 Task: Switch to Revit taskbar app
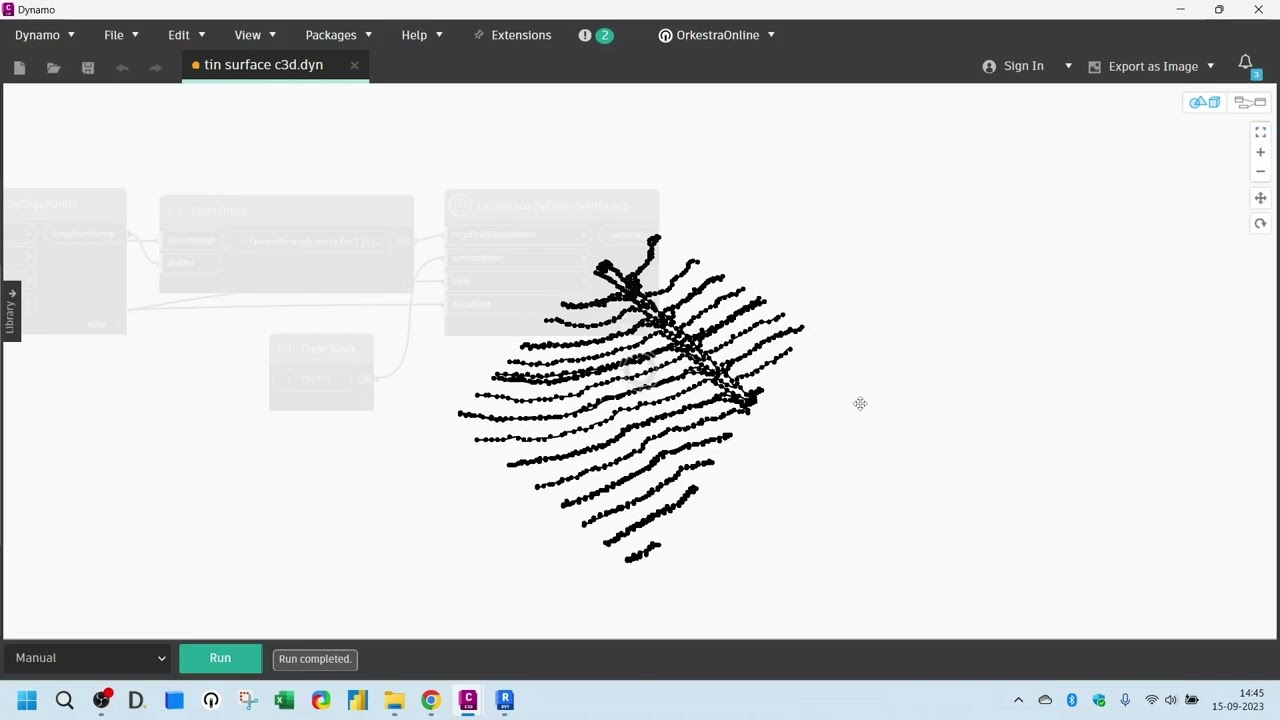[505, 700]
